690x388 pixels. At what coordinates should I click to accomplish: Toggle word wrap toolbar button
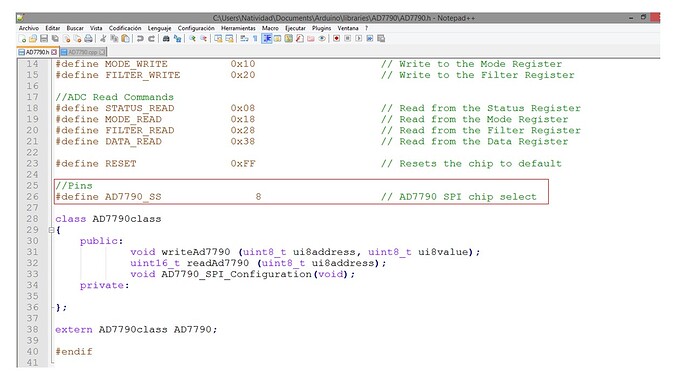coord(244,39)
